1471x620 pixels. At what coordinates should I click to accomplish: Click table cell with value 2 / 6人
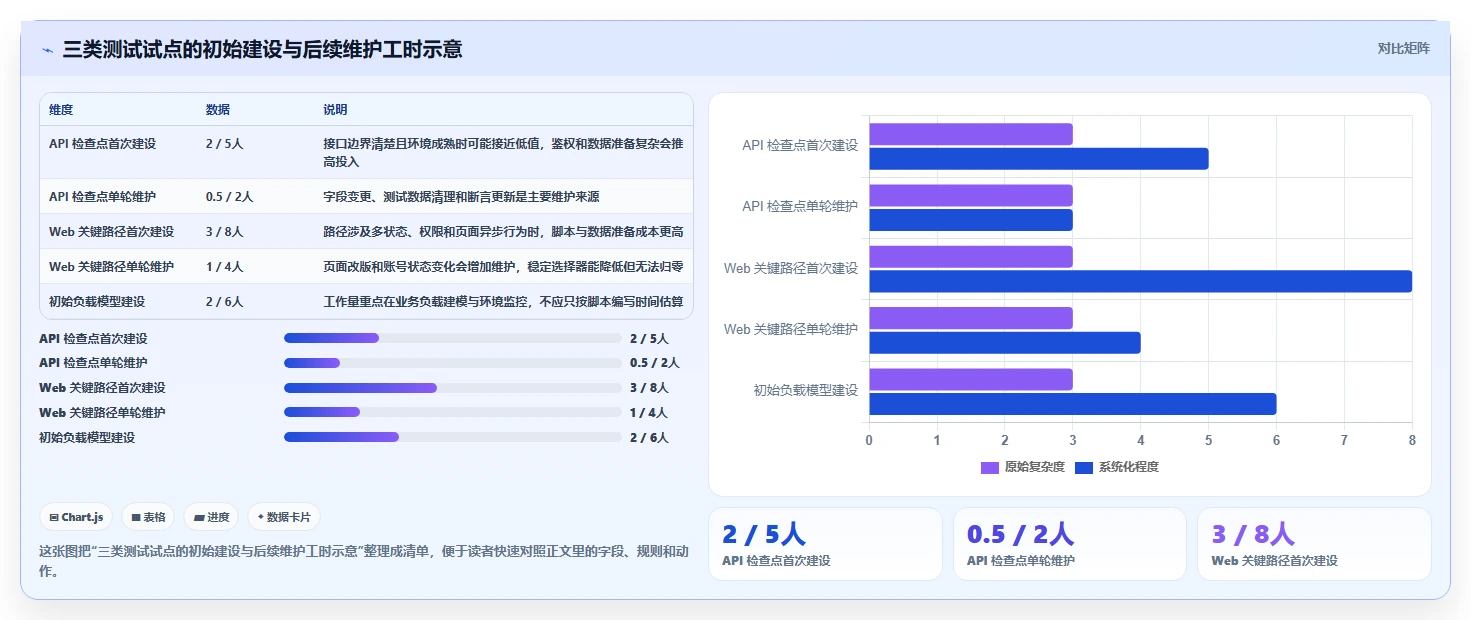(x=225, y=302)
